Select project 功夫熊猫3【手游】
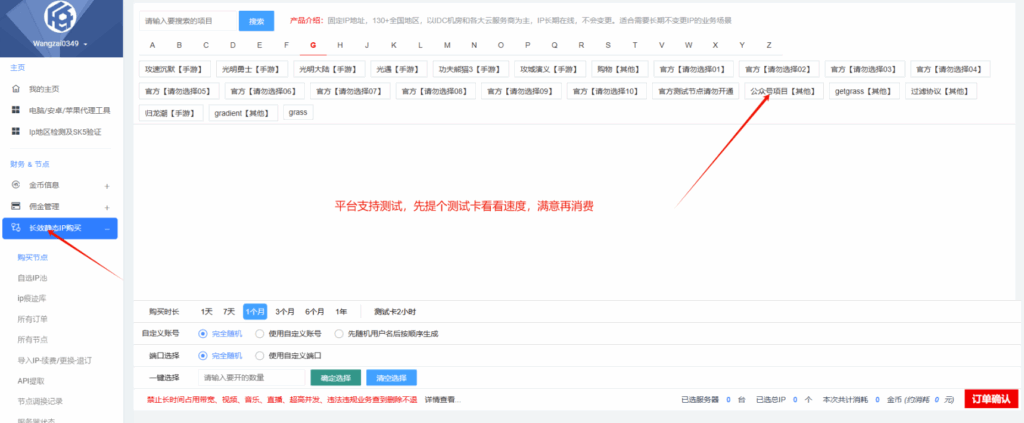The image size is (1024, 423). point(470,69)
